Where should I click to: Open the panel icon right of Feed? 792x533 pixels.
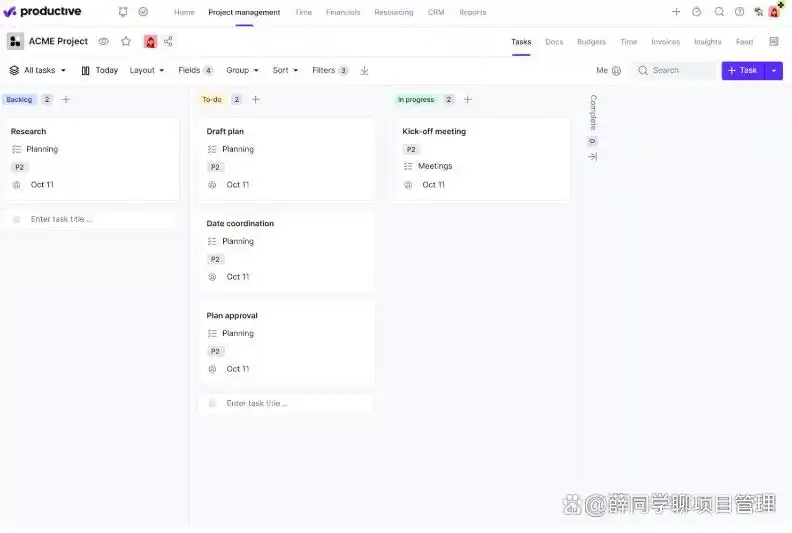coord(774,41)
